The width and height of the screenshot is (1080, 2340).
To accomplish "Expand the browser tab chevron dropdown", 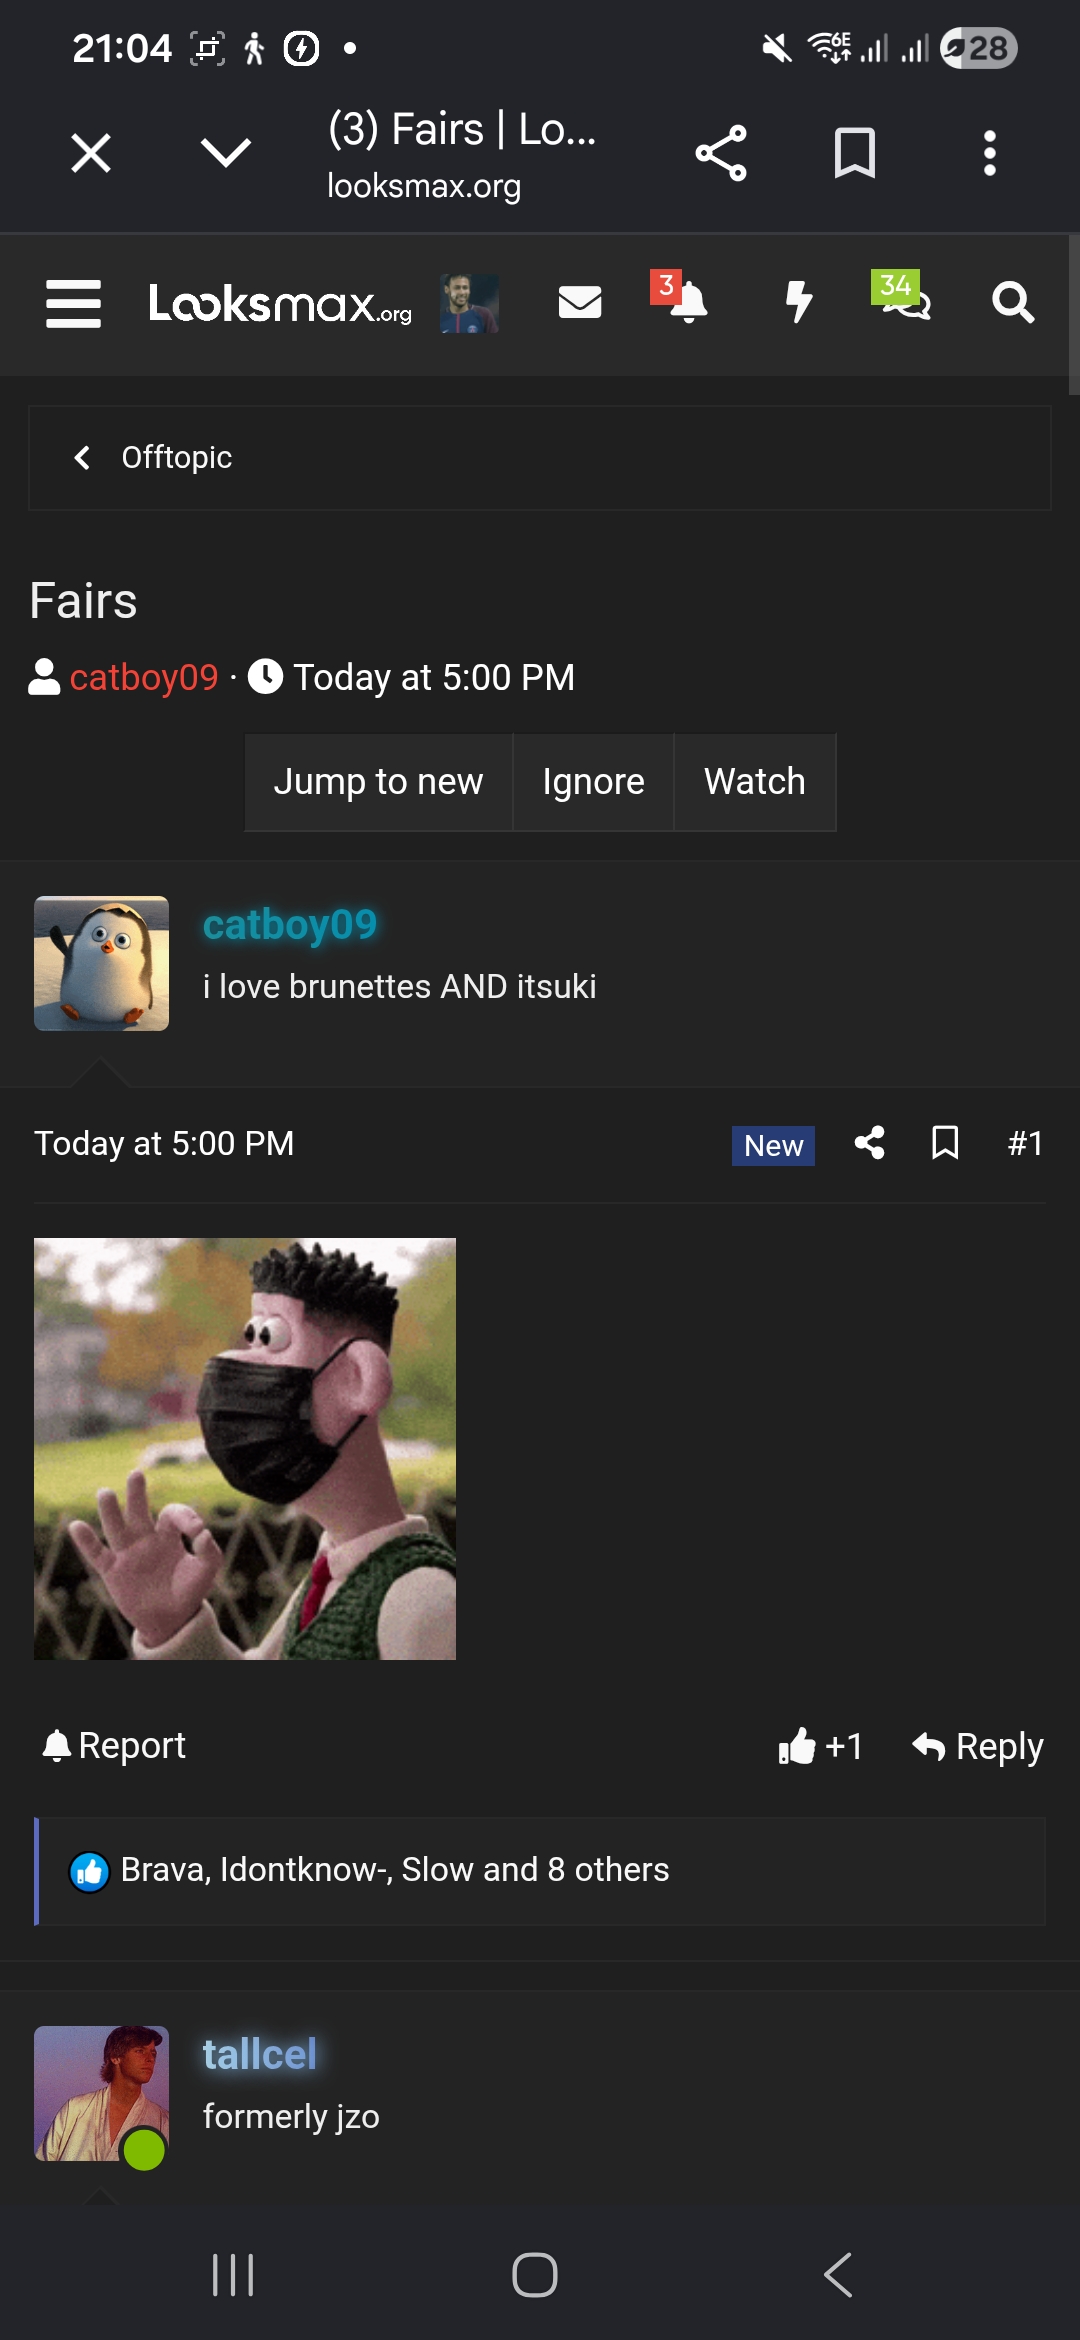I will (225, 153).
